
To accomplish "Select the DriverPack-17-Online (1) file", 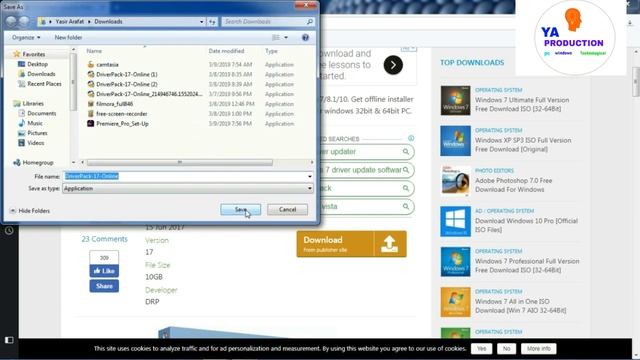I will [127, 74].
